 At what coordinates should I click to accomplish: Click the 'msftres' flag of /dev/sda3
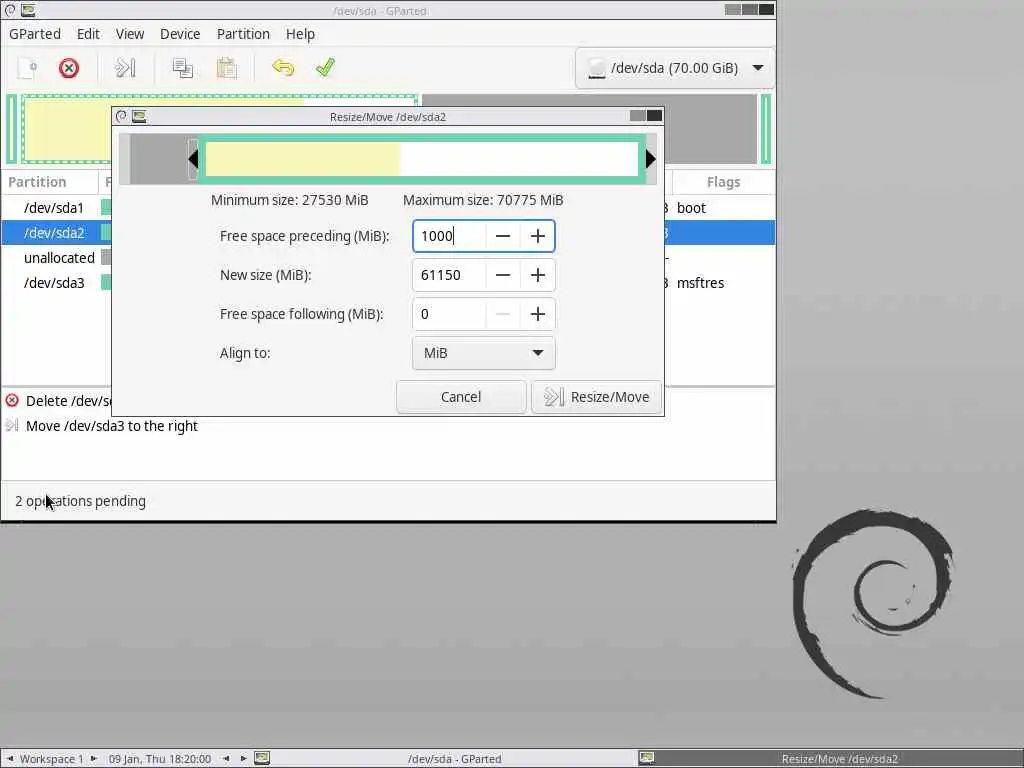tap(700, 283)
